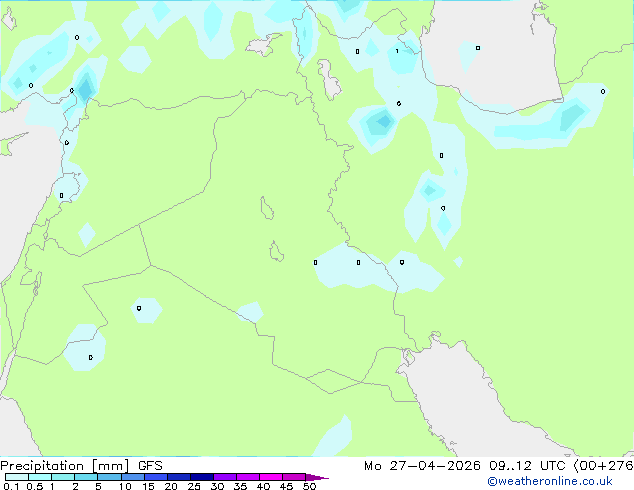The height and width of the screenshot is (490, 634).
Task: Click the '09..12 UTC' time text
Action: pyautogui.click(x=526, y=466)
